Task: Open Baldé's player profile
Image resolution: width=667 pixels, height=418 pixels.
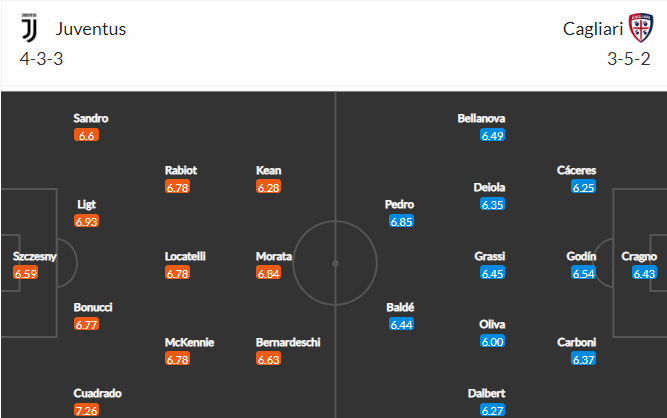Action: pyautogui.click(x=400, y=307)
